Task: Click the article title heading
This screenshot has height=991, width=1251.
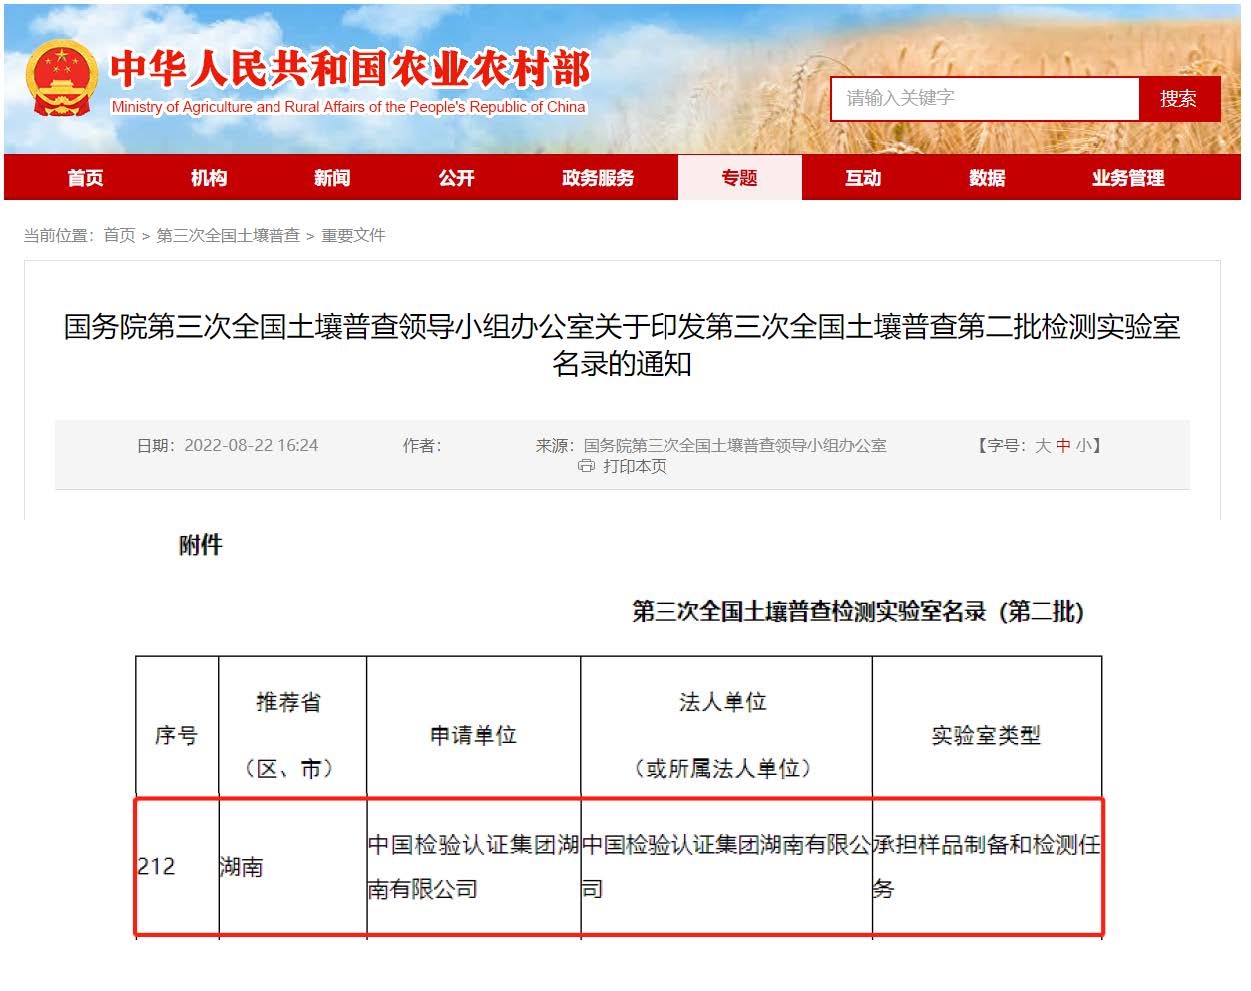Action: point(622,345)
